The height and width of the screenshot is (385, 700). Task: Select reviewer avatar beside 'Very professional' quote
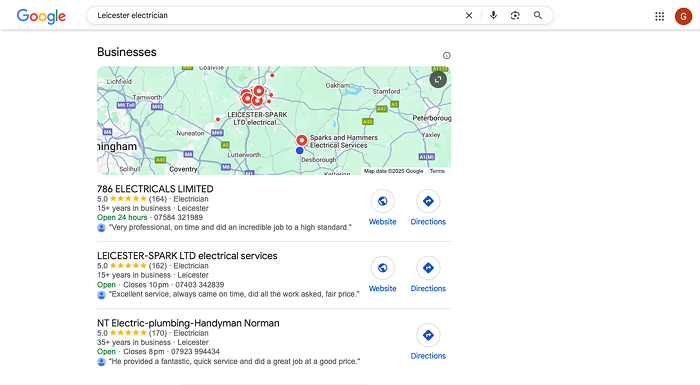101,228
